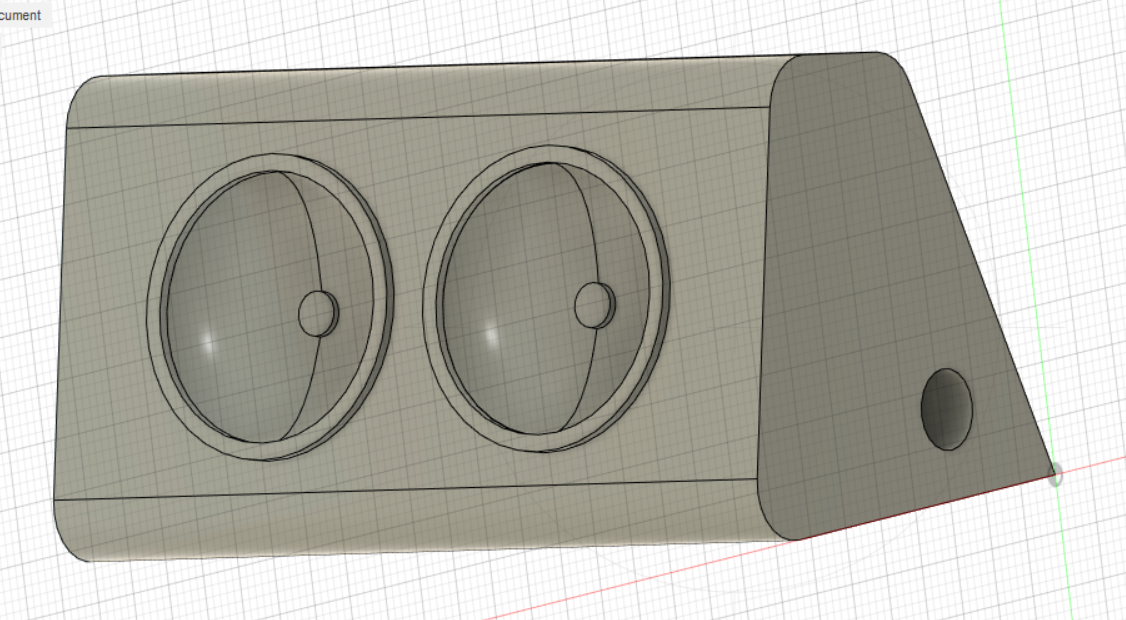Screen dimensions: 1126x620
Task: Click the document name tooltip label
Action: (x=18, y=16)
